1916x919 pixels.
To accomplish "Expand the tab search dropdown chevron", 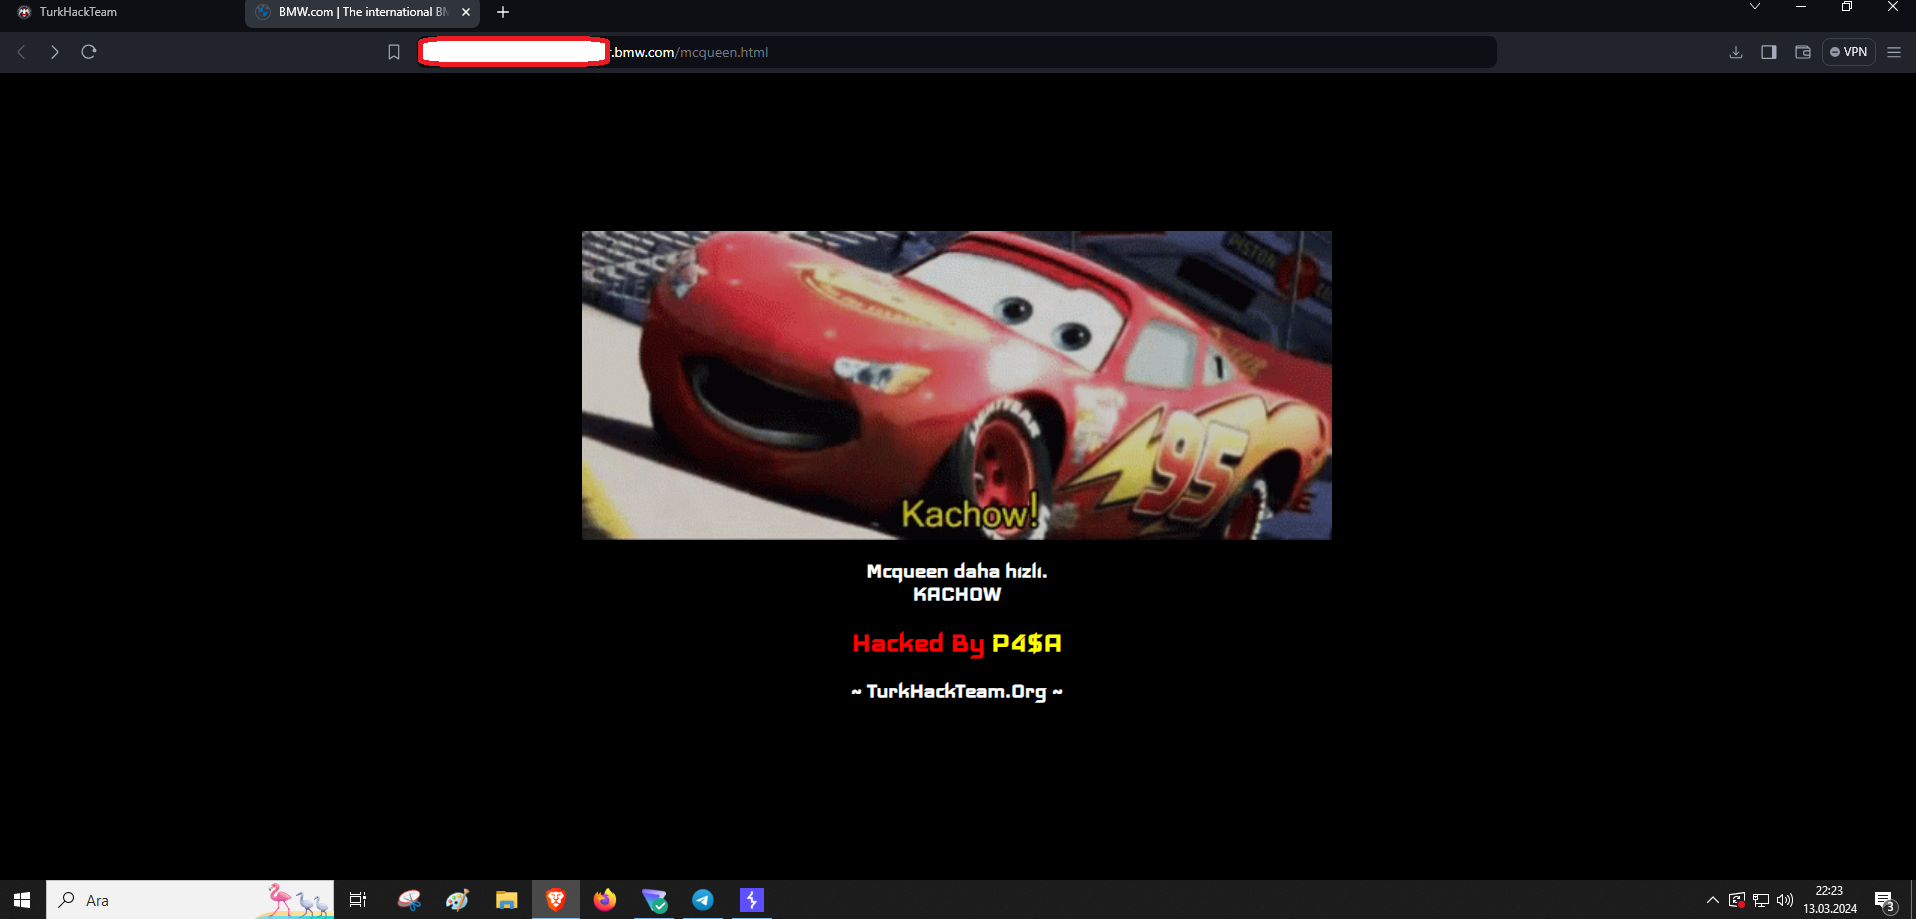I will 1755,7.
